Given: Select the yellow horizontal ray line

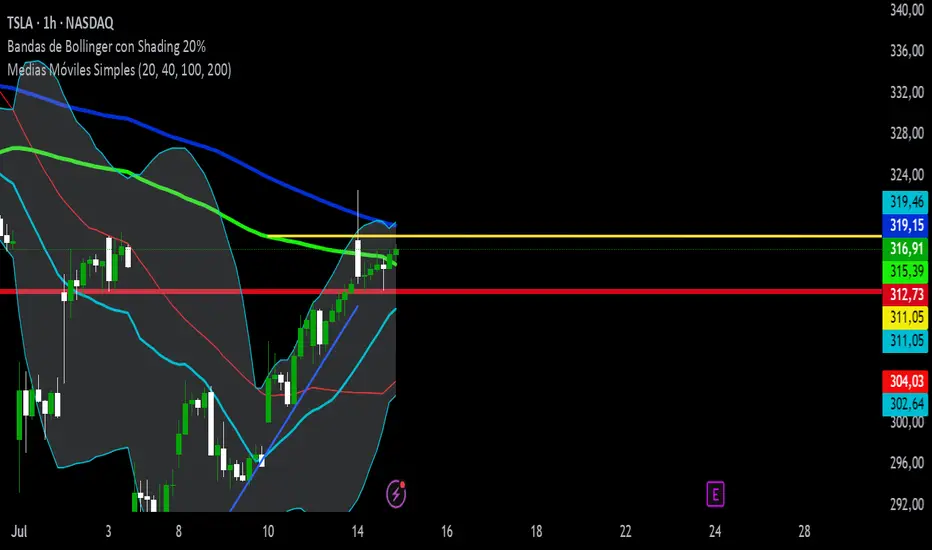Looking at the screenshot, I should tap(574, 236).
